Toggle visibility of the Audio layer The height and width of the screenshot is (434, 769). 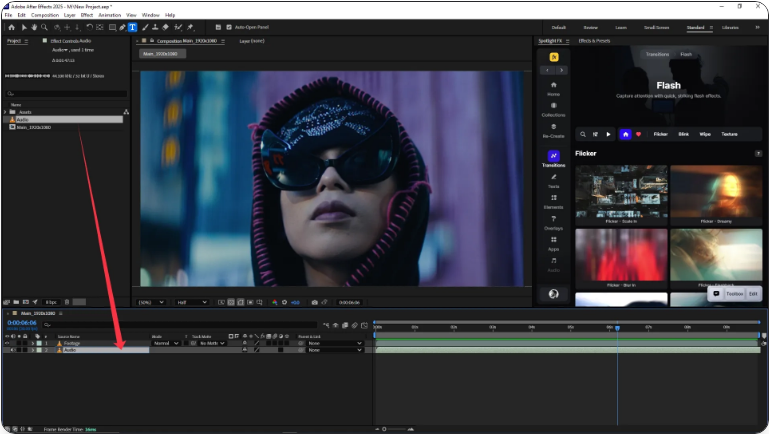11,350
